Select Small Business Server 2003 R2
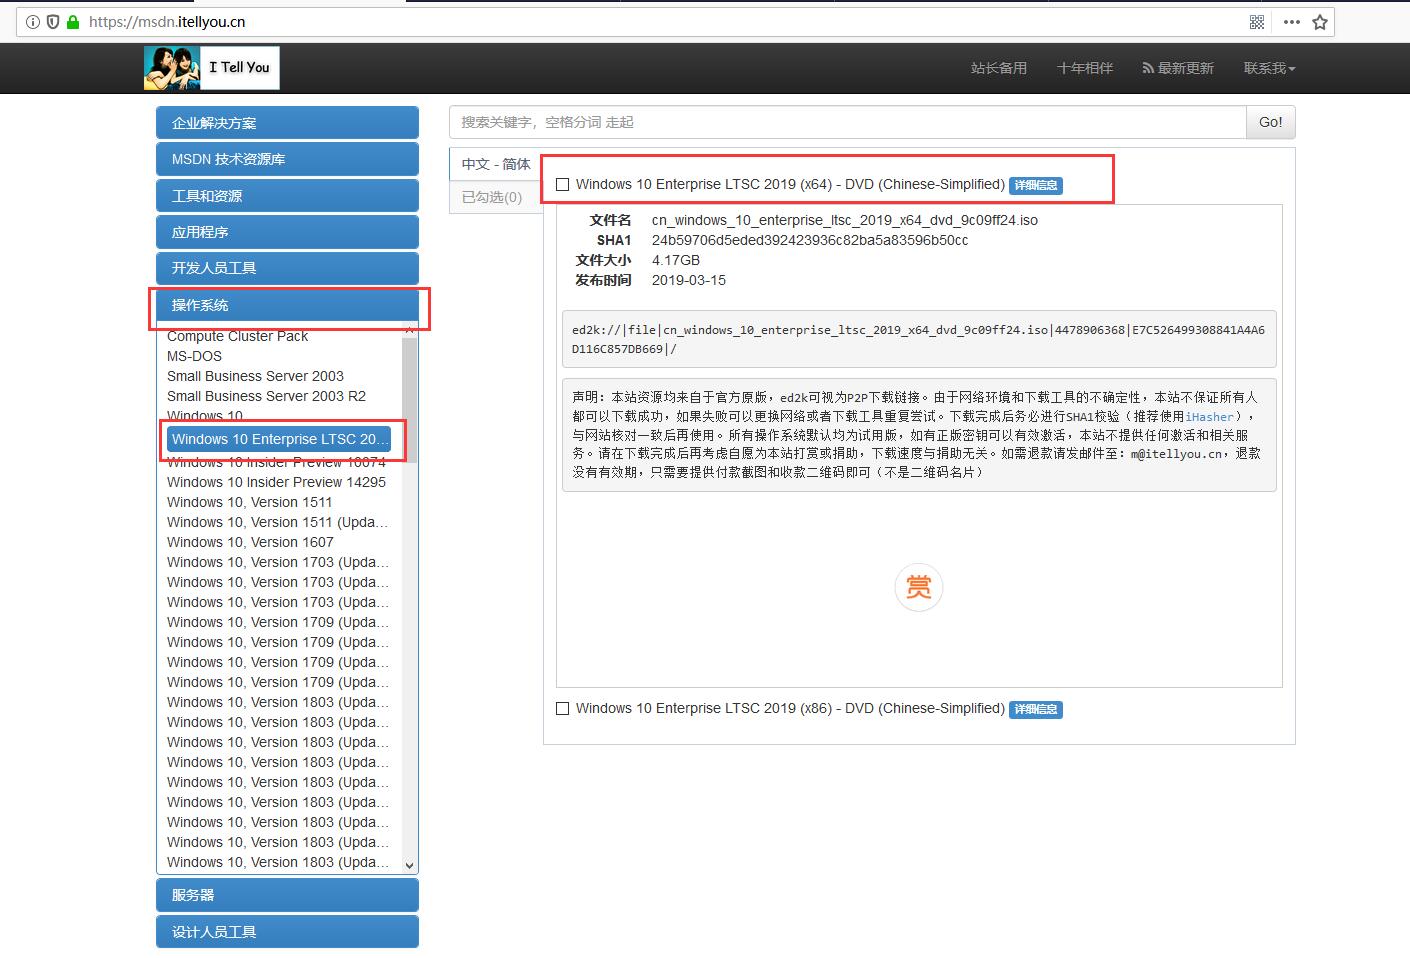Image resolution: width=1410 pixels, height=958 pixels. point(266,396)
